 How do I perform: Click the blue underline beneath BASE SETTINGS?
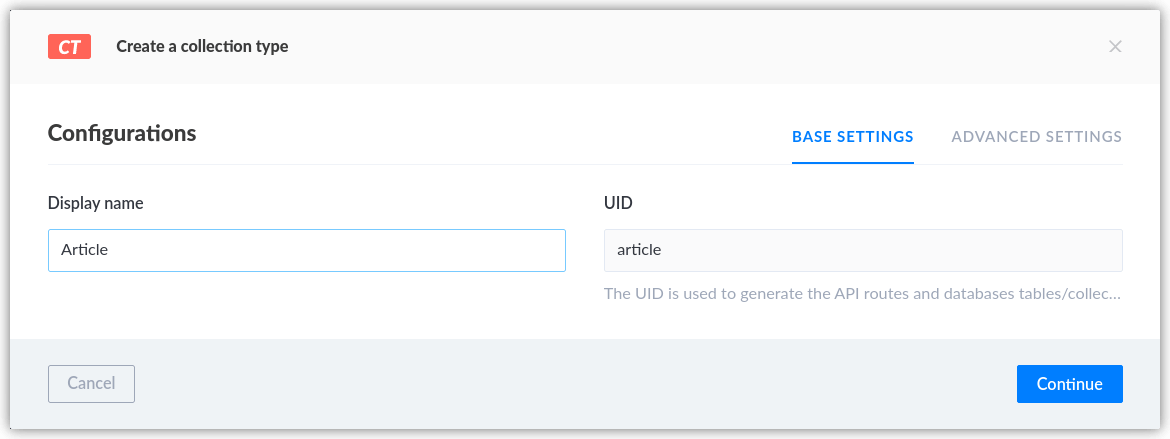point(853,163)
